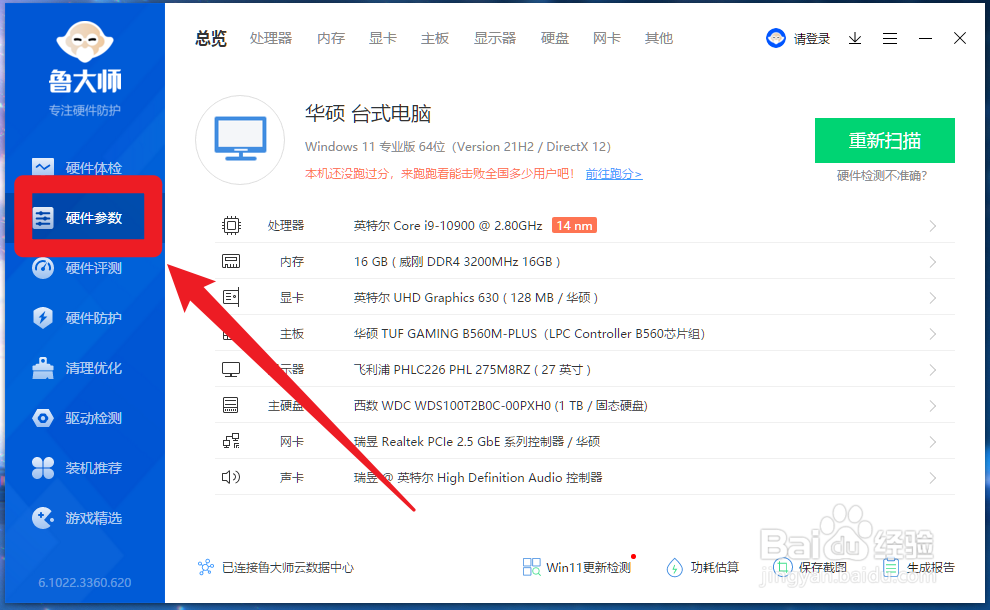Click Realtek PCIe 2.5 GbE text
The height and width of the screenshot is (610, 990).
(x=477, y=441)
